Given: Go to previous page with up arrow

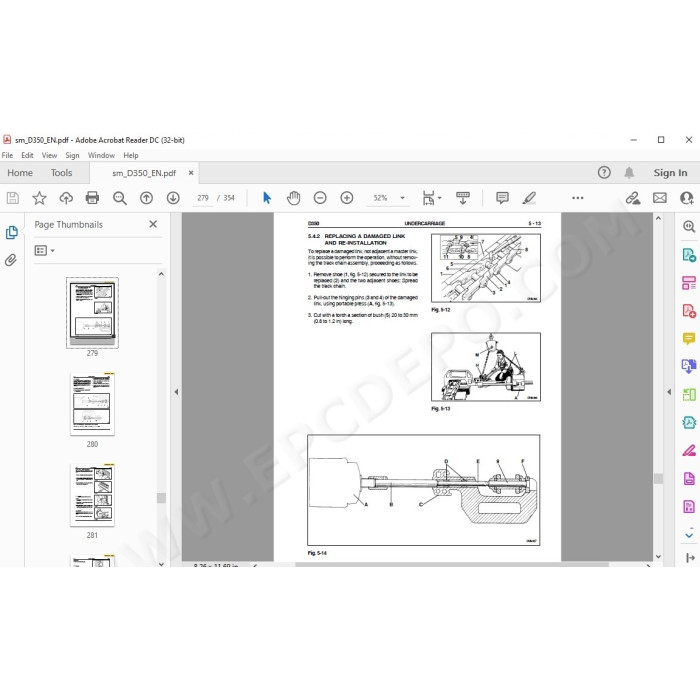Looking at the screenshot, I should [x=146, y=198].
